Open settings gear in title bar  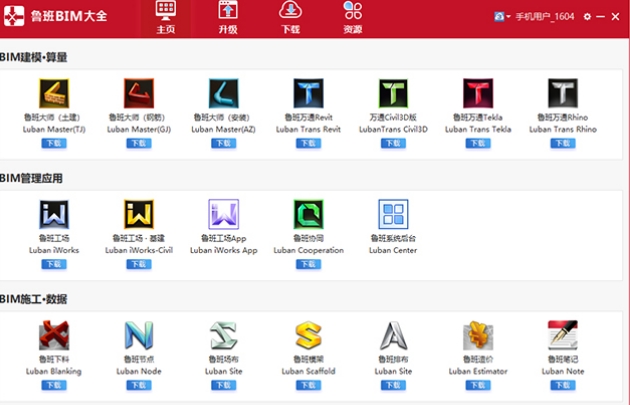587,16
